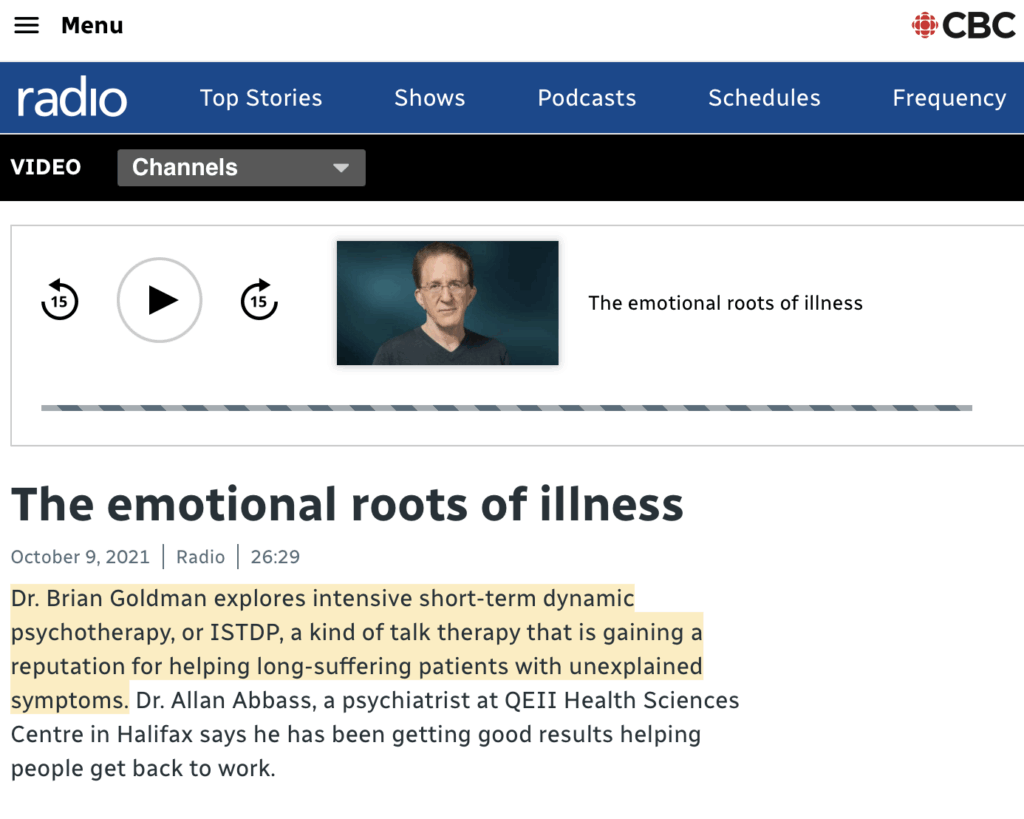Select the Frequency menu item
This screenshot has width=1024, height=819.
pyautogui.click(x=948, y=98)
